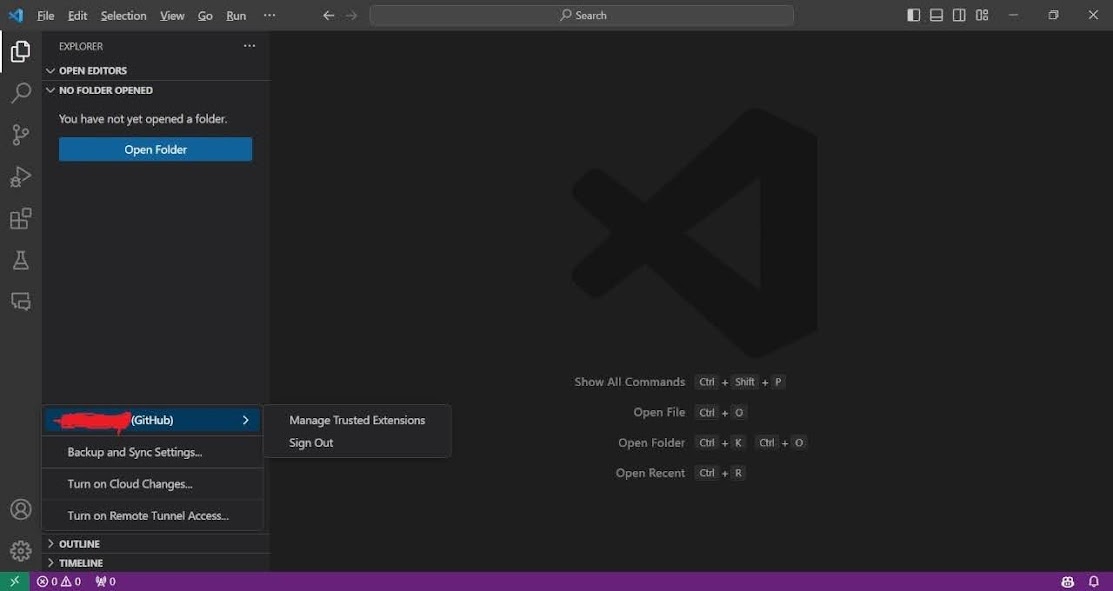This screenshot has height=591, width=1113.
Task: Open the Chat view icon in activity bar
Action: coord(21,302)
